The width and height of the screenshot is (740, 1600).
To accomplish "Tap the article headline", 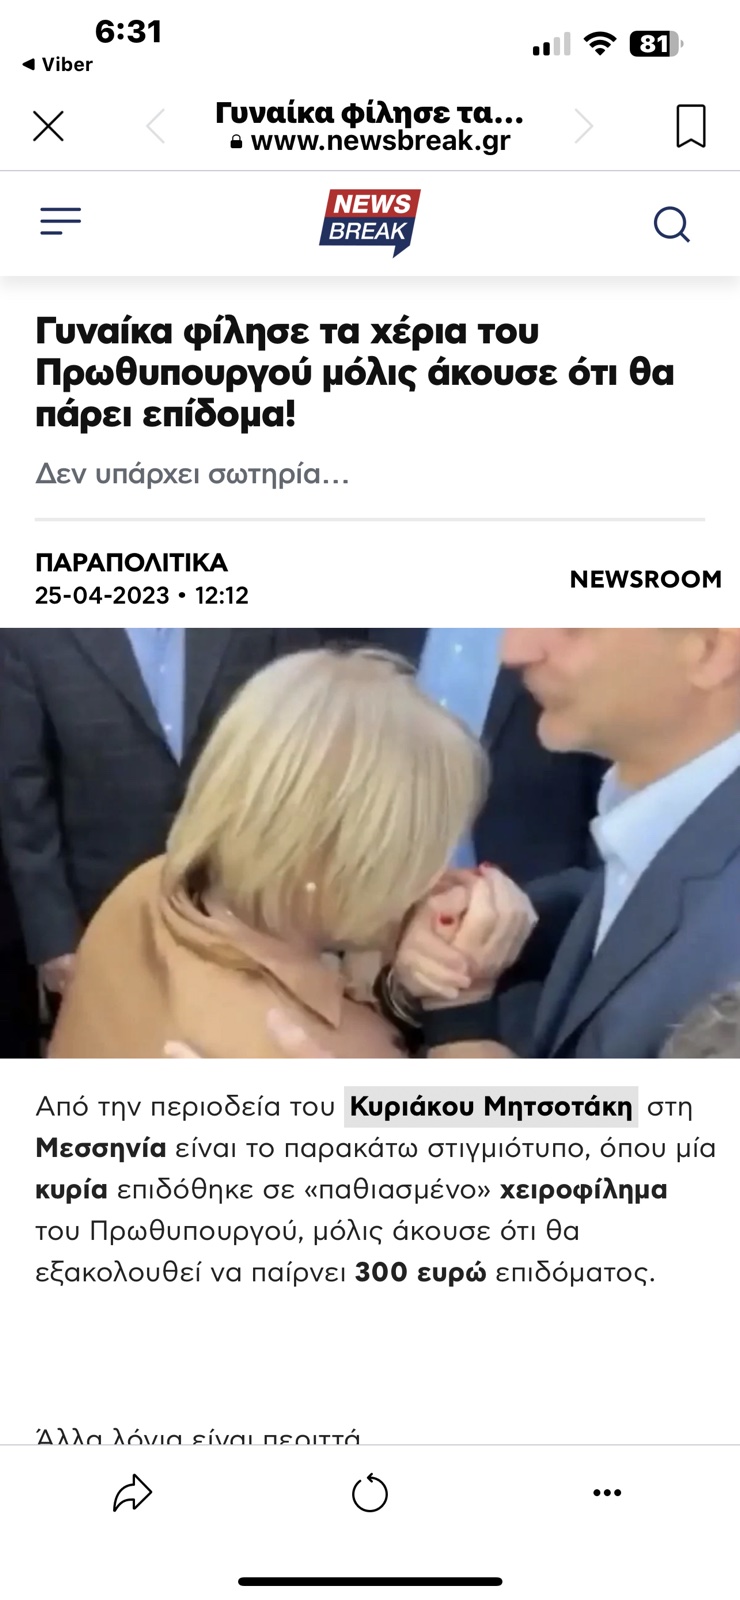I will [x=355, y=372].
